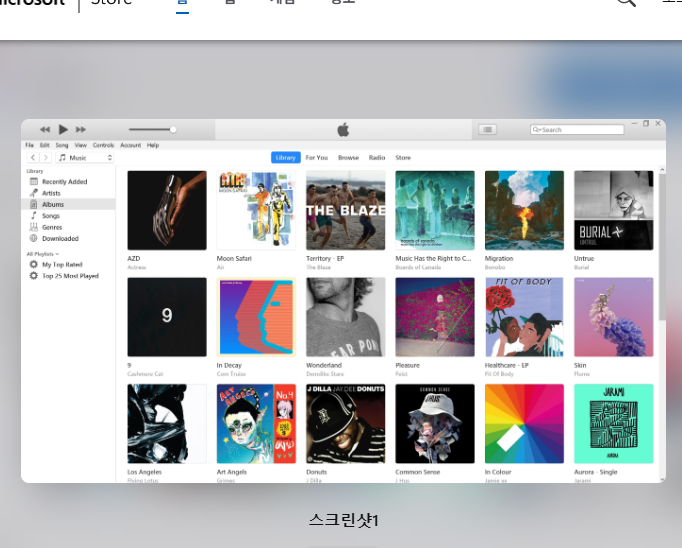Select Artists in the sidebar
Image resolution: width=682 pixels, height=548 pixels.
coord(69,193)
